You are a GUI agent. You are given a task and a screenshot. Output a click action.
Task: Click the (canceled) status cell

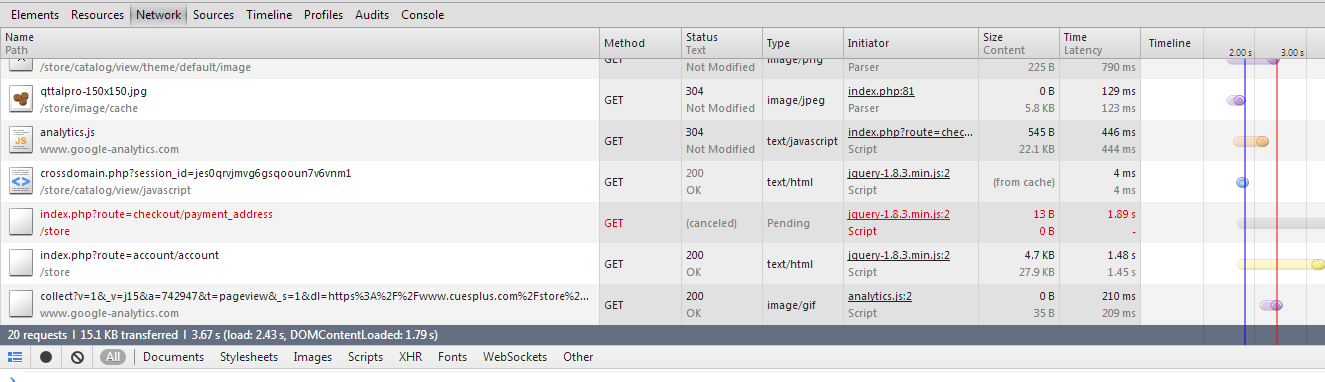click(x=711, y=223)
